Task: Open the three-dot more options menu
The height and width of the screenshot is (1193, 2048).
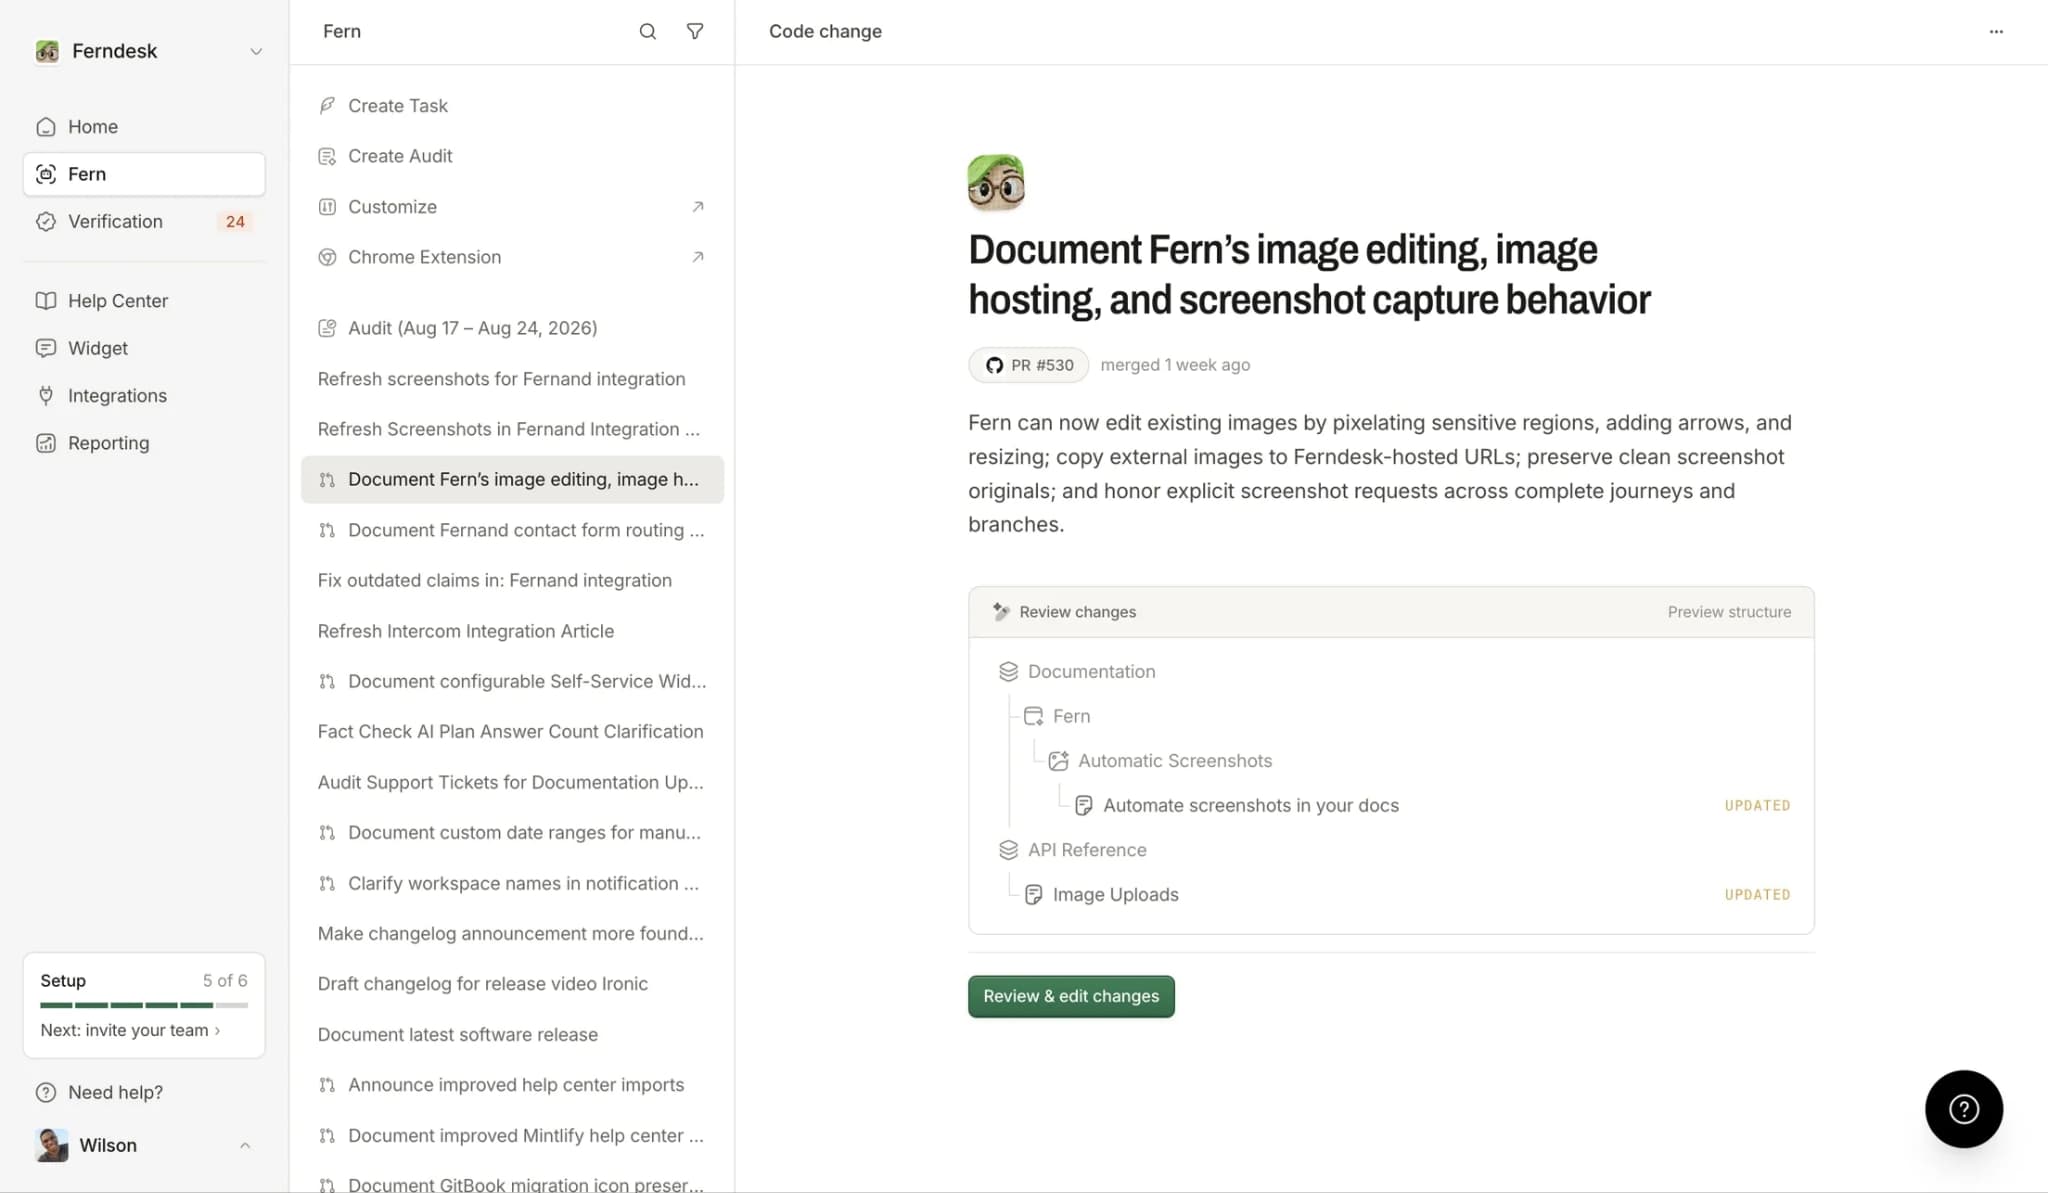Action: [1996, 31]
